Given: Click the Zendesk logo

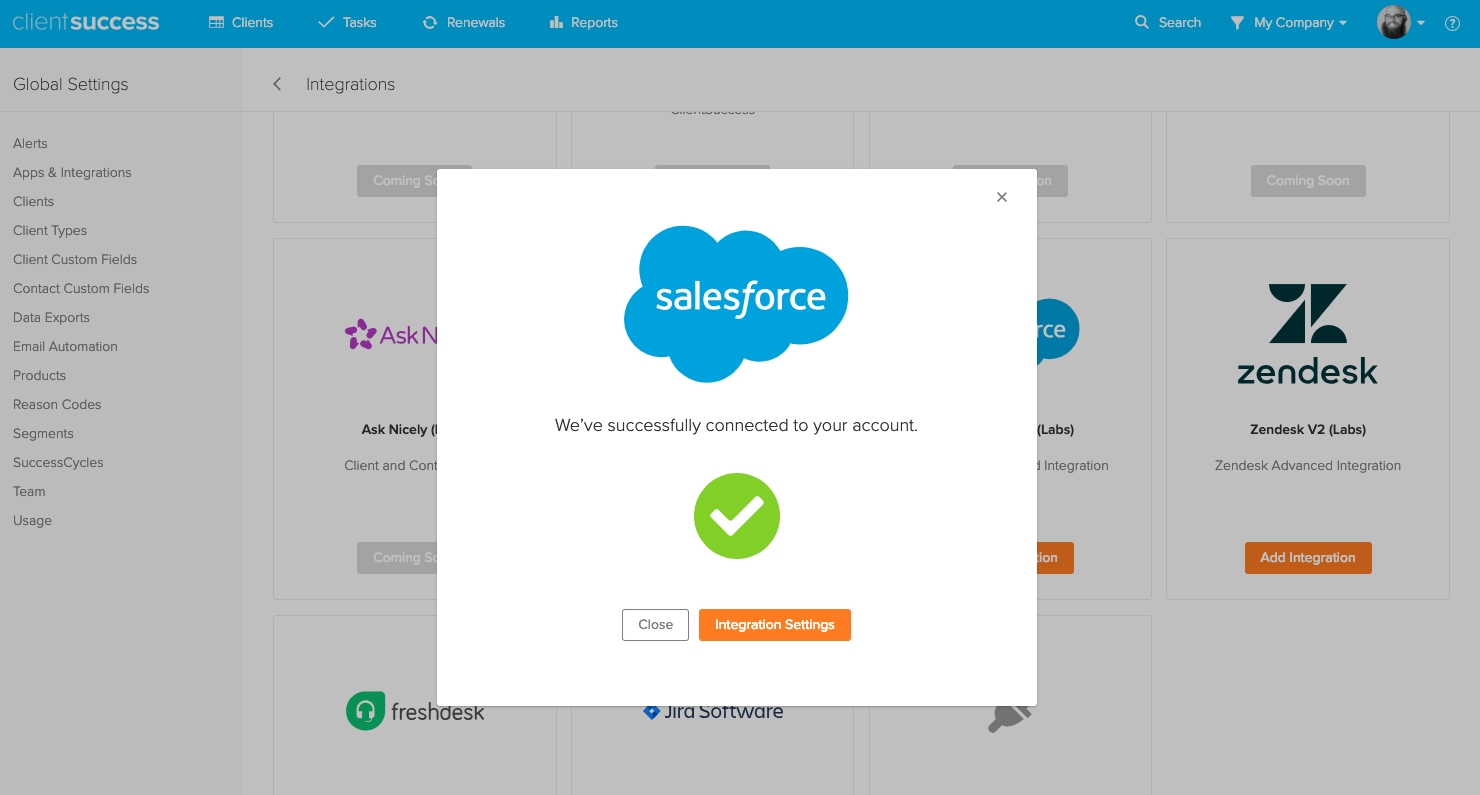Looking at the screenshot, I should click(1308, 335).
